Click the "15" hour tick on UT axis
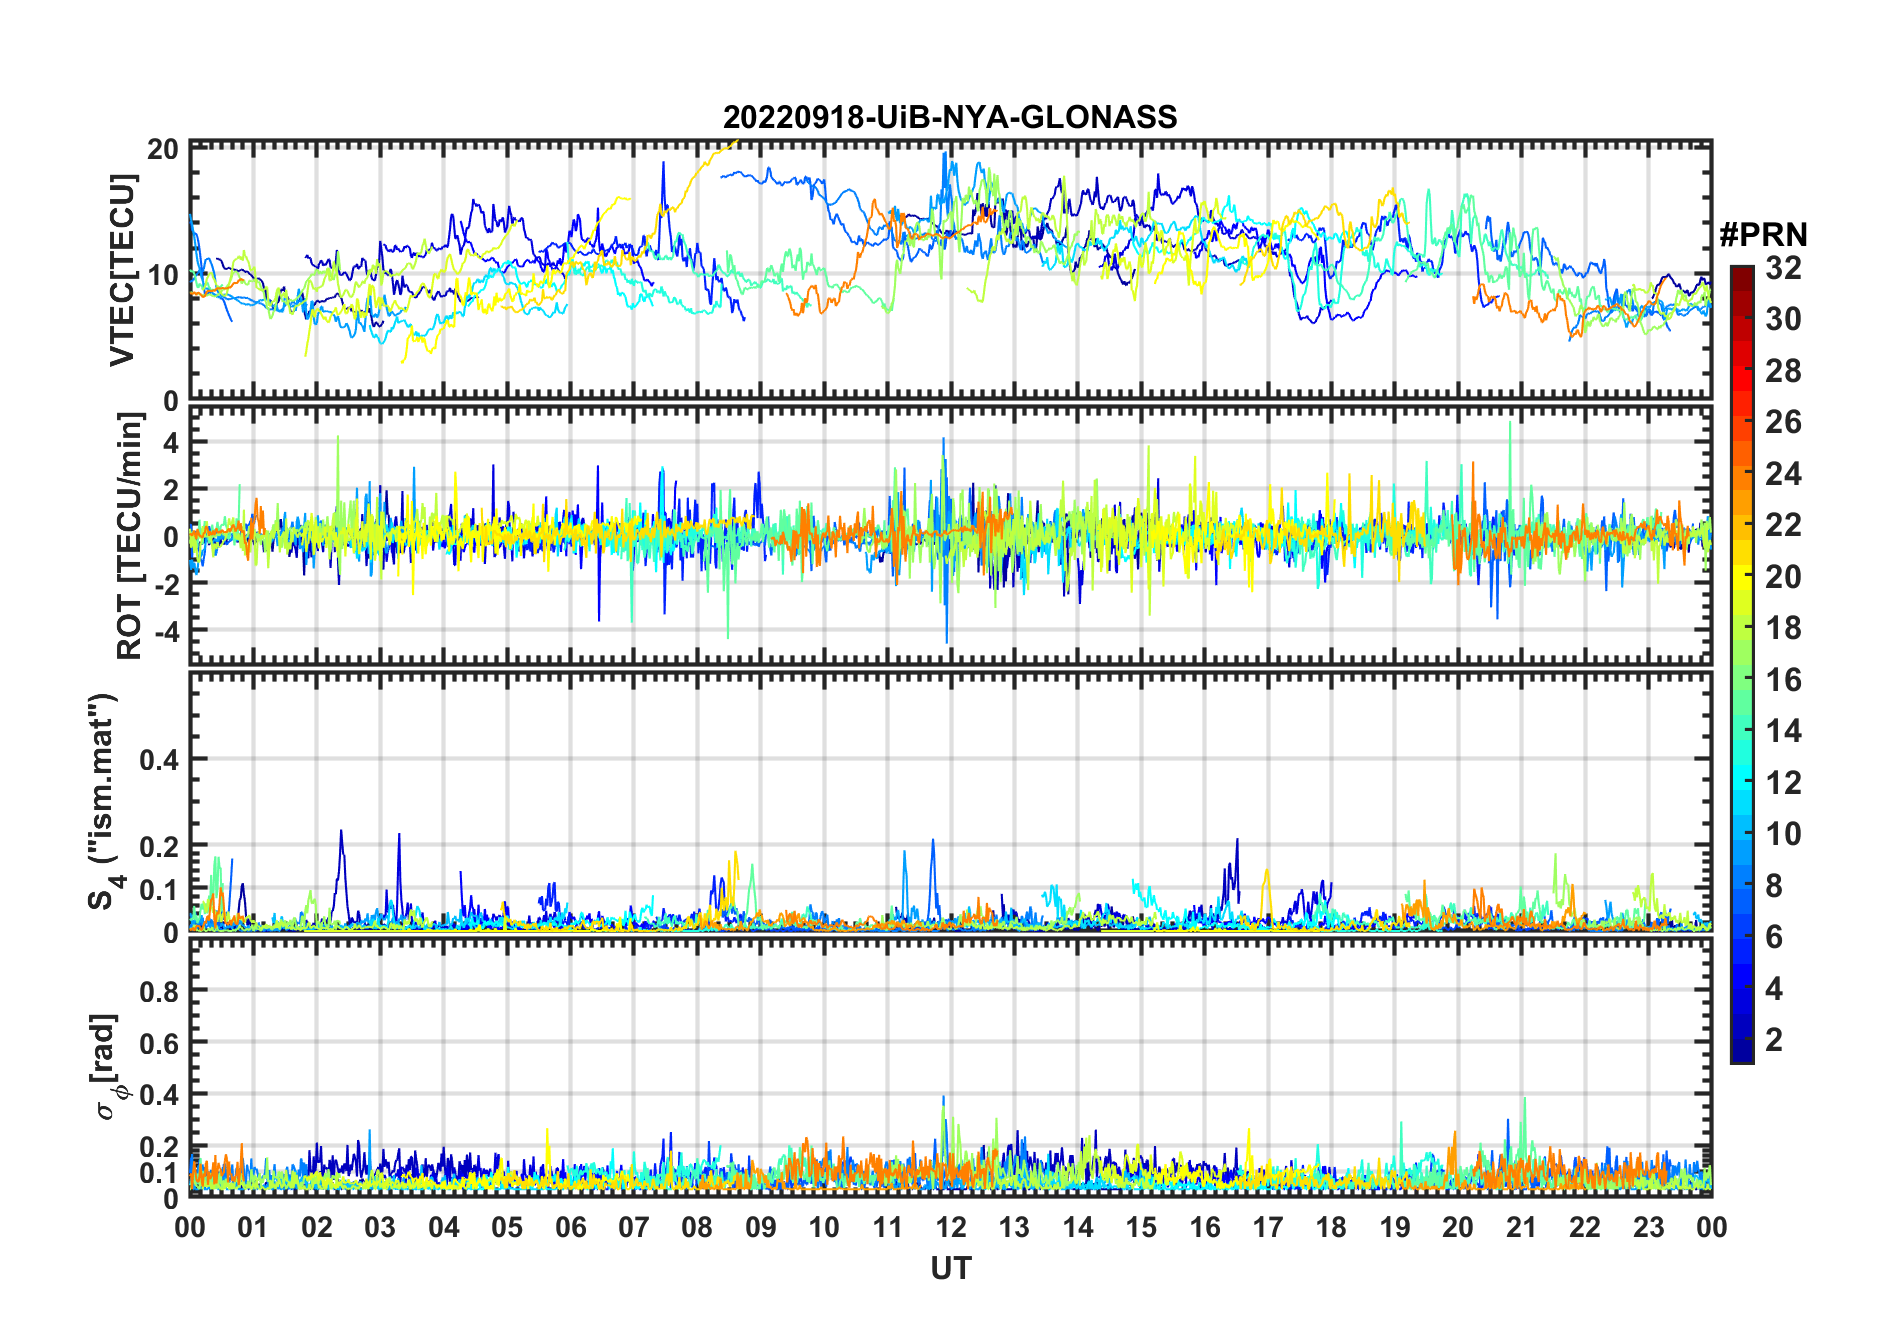The image size is (1902, 1330). (x=1141, y=1228)
